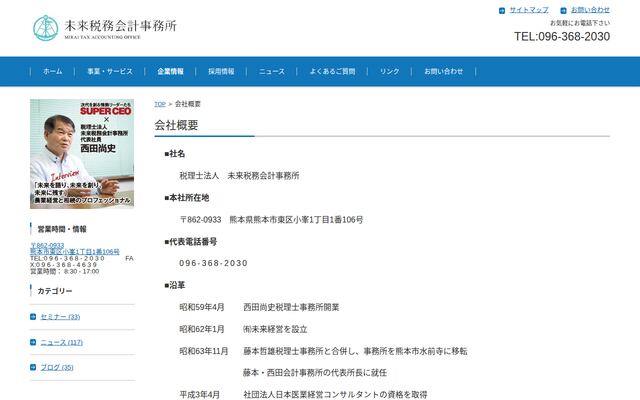The image size is (640, 400).
Task: Click the 昭和63年11月 history date
Action: click(x=204, y=351)
